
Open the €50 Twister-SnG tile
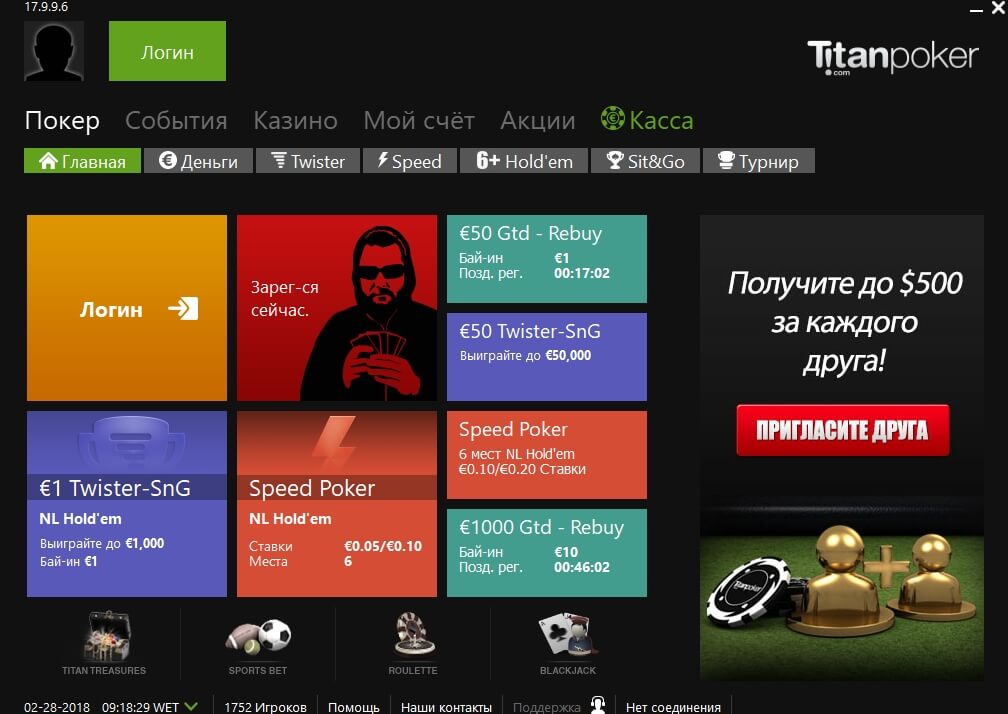[x=546, y=357]
